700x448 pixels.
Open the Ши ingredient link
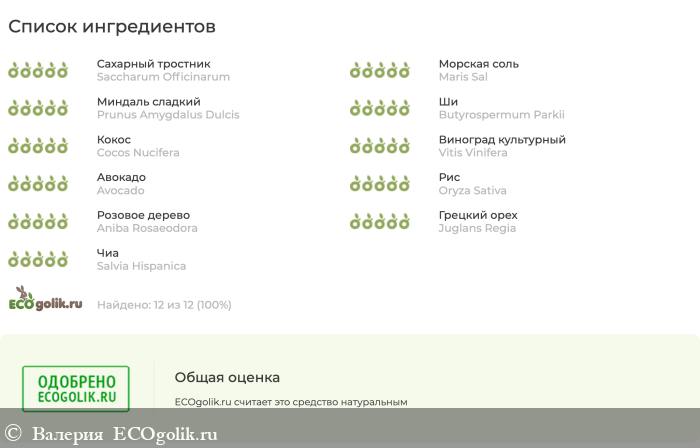(x=448, y=102)
